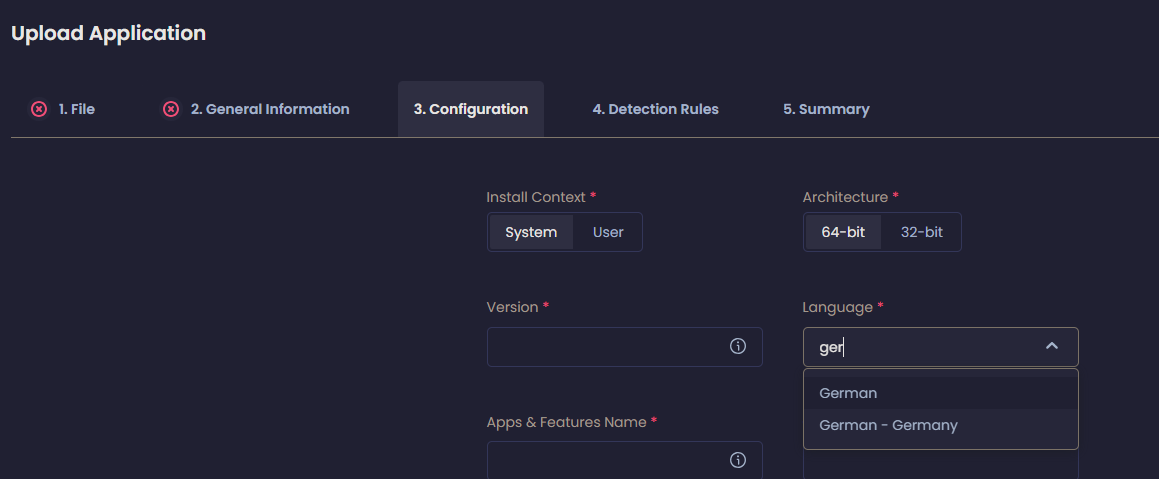Focus the Apps & Features Name field
This screenshot has height=479, width=1159.
coord(605,460)
